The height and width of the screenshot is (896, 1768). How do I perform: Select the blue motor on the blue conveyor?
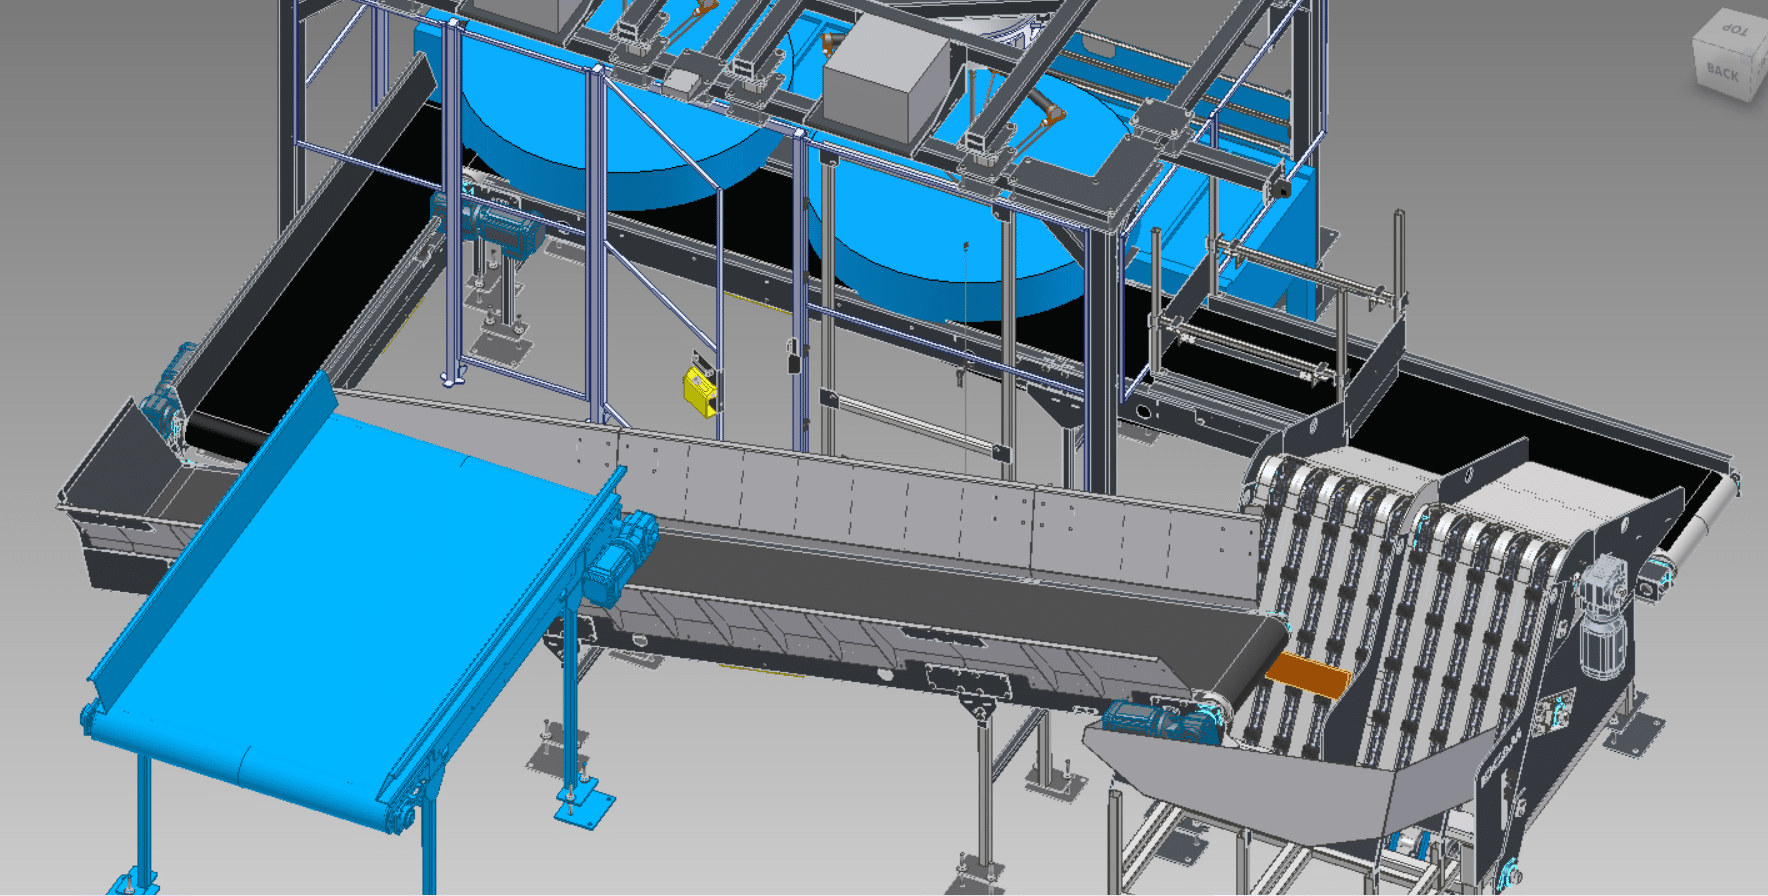620,558
